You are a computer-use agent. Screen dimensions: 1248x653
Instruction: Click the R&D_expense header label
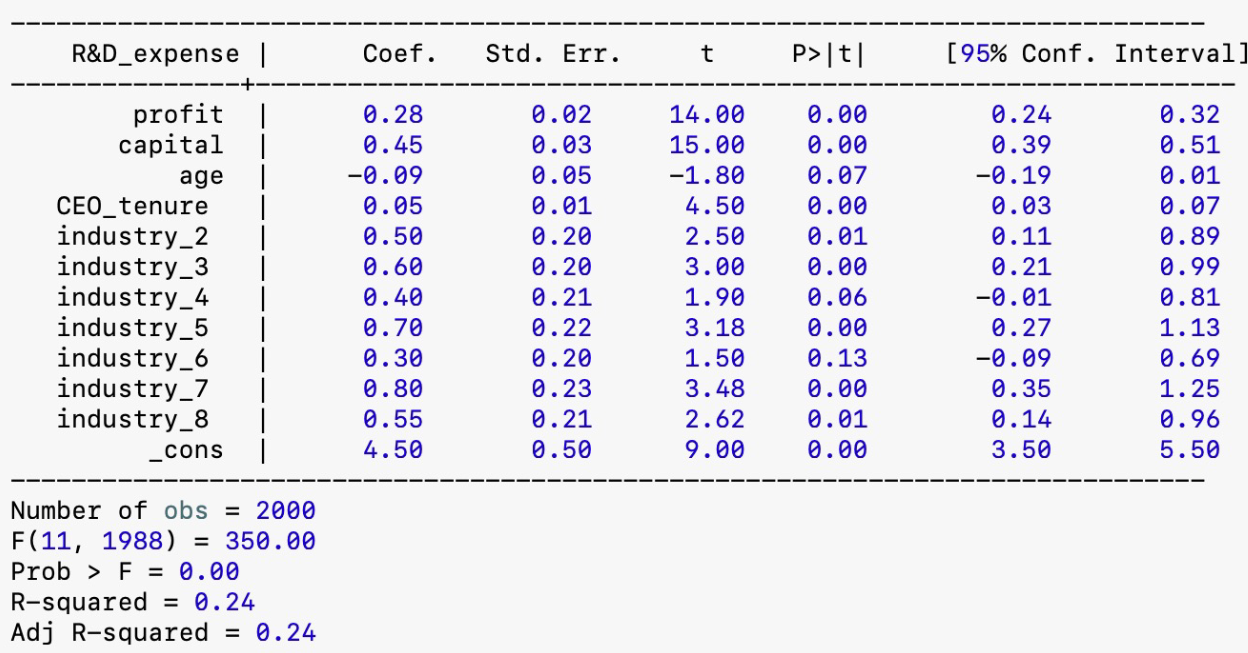155,54
